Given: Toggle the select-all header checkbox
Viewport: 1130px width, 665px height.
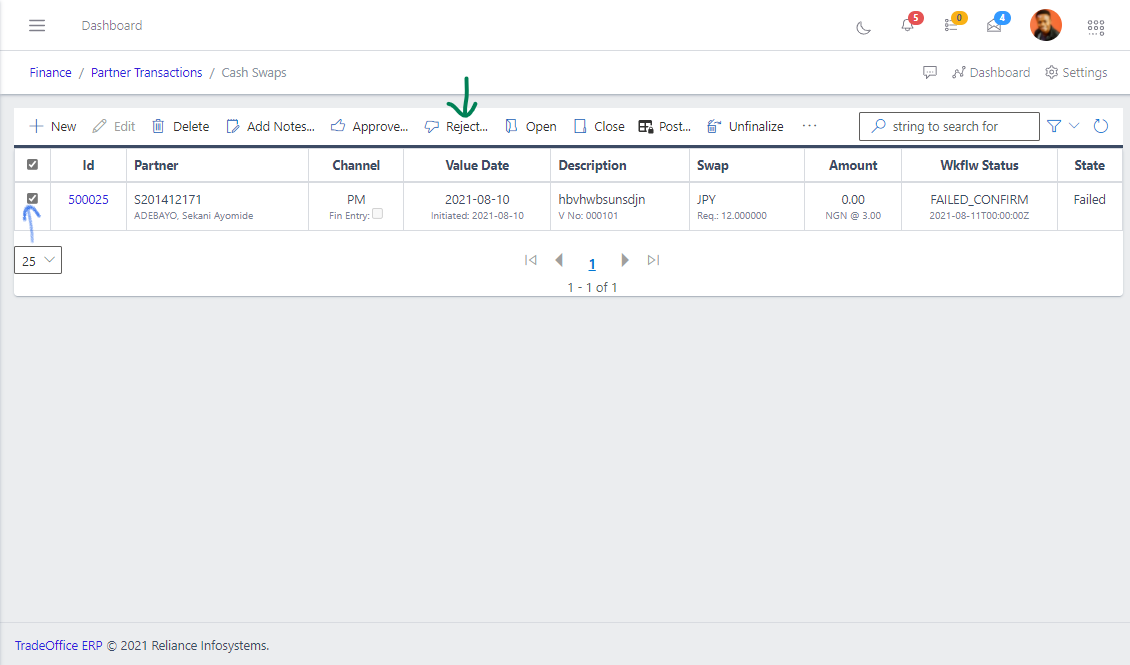Looking at the screenshot, I should pyautogui.click(x=32, y=165).
